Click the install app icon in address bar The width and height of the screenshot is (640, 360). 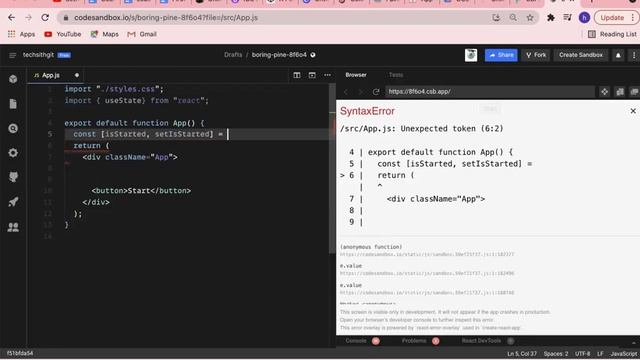(x=496, y=18)
